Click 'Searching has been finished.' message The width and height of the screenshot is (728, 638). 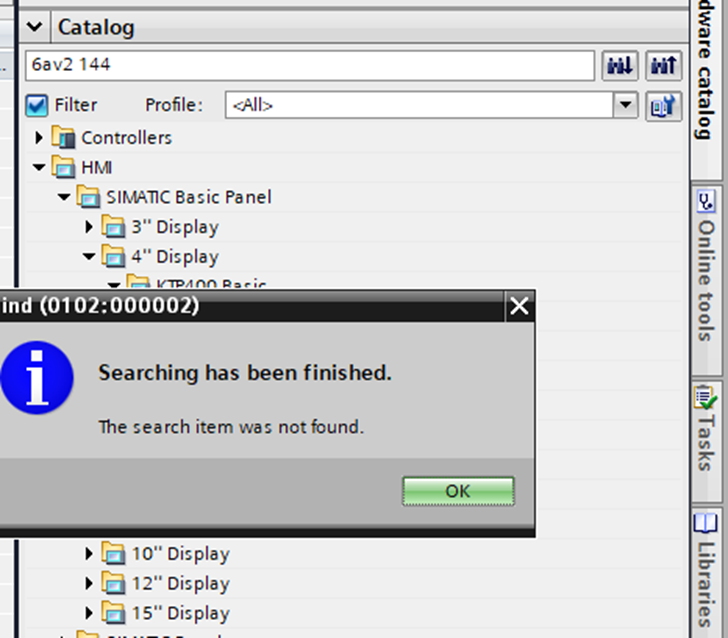245,373
